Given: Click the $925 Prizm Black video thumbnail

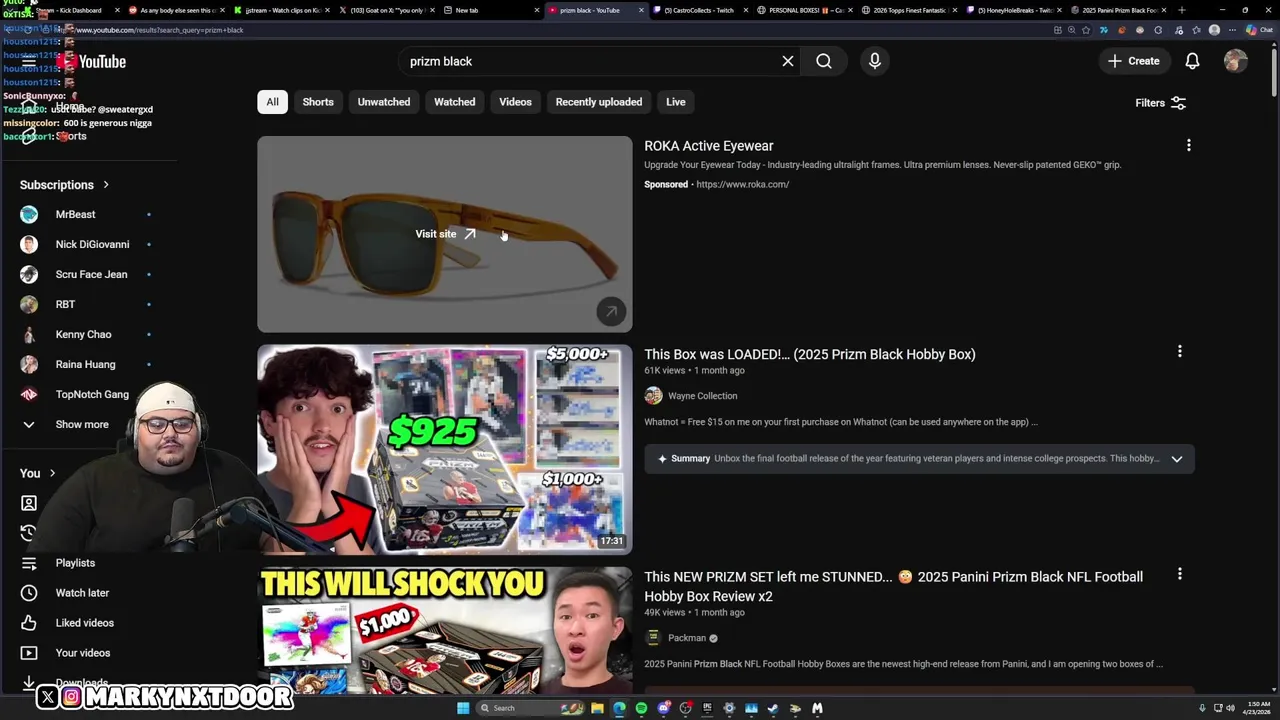Looking at the screenshot, I should [445, 449].
